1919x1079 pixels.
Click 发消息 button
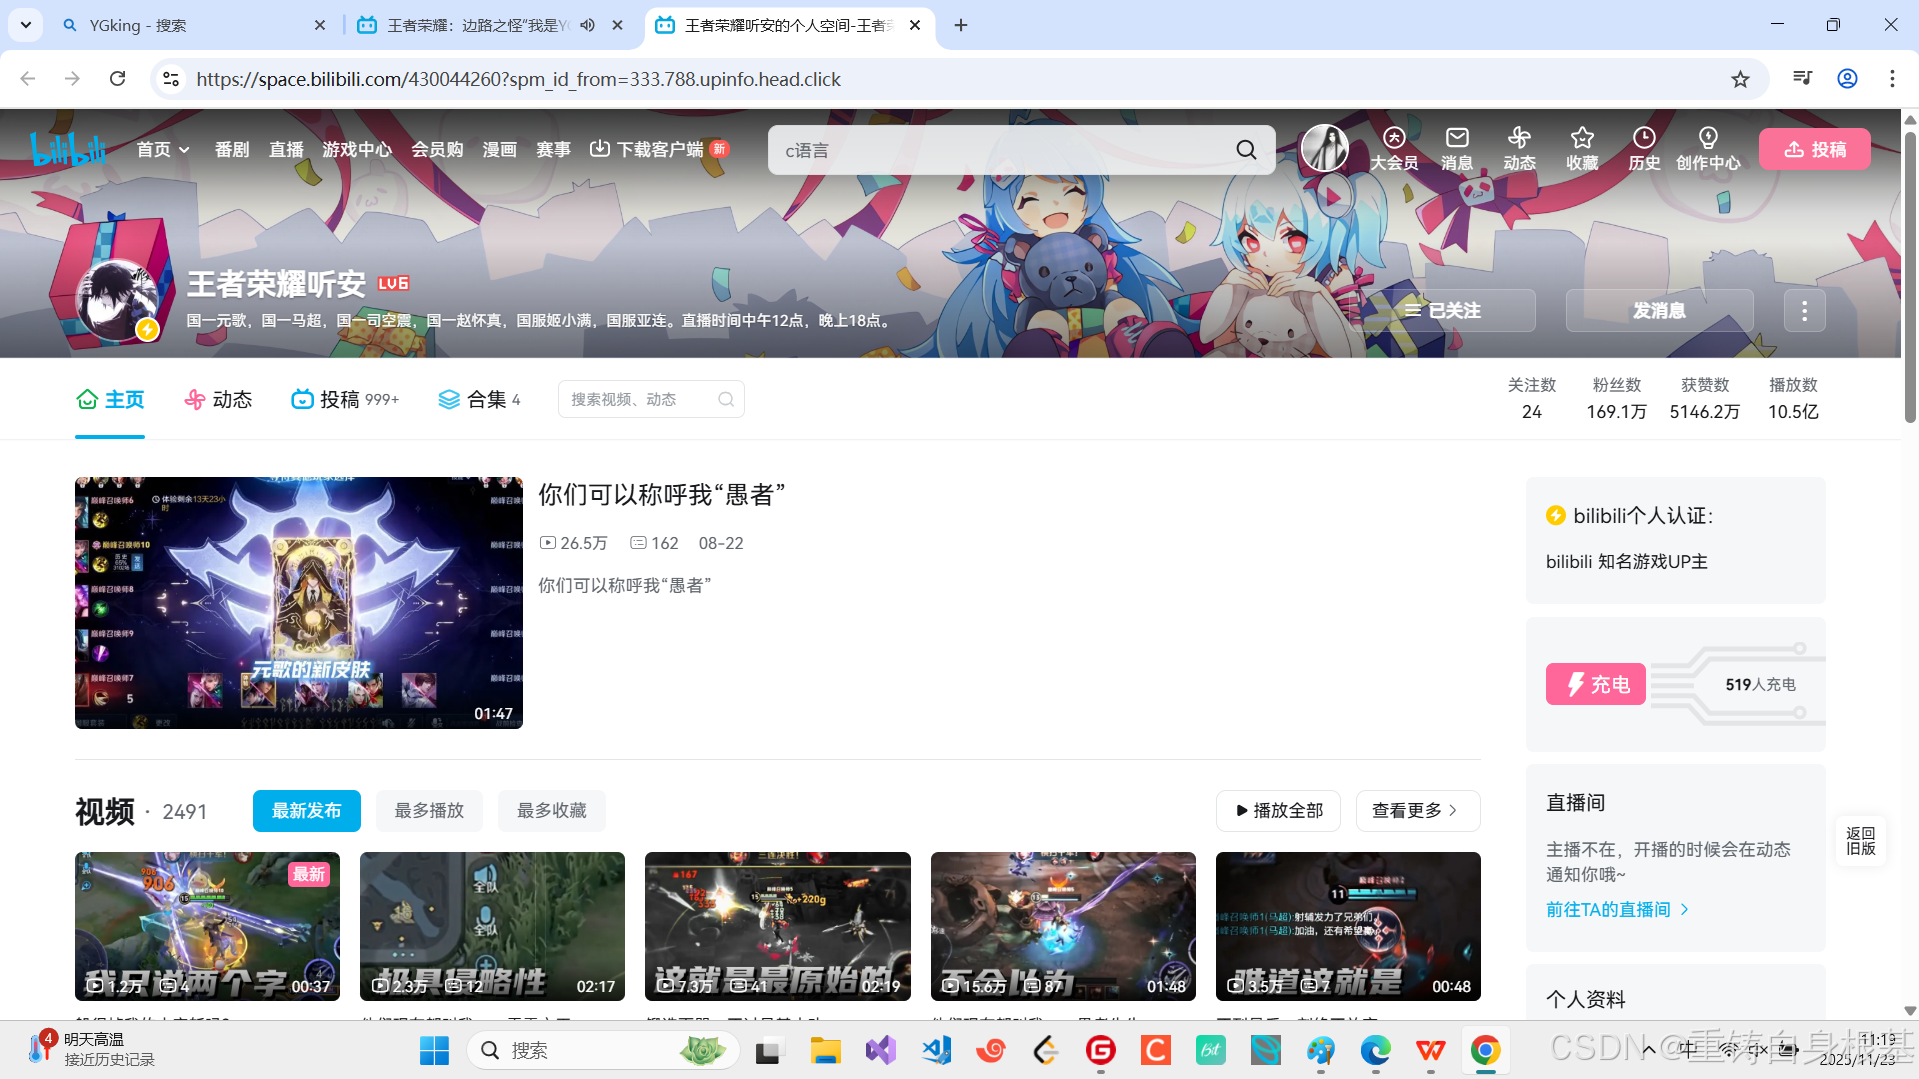(x=1659, y=311)
